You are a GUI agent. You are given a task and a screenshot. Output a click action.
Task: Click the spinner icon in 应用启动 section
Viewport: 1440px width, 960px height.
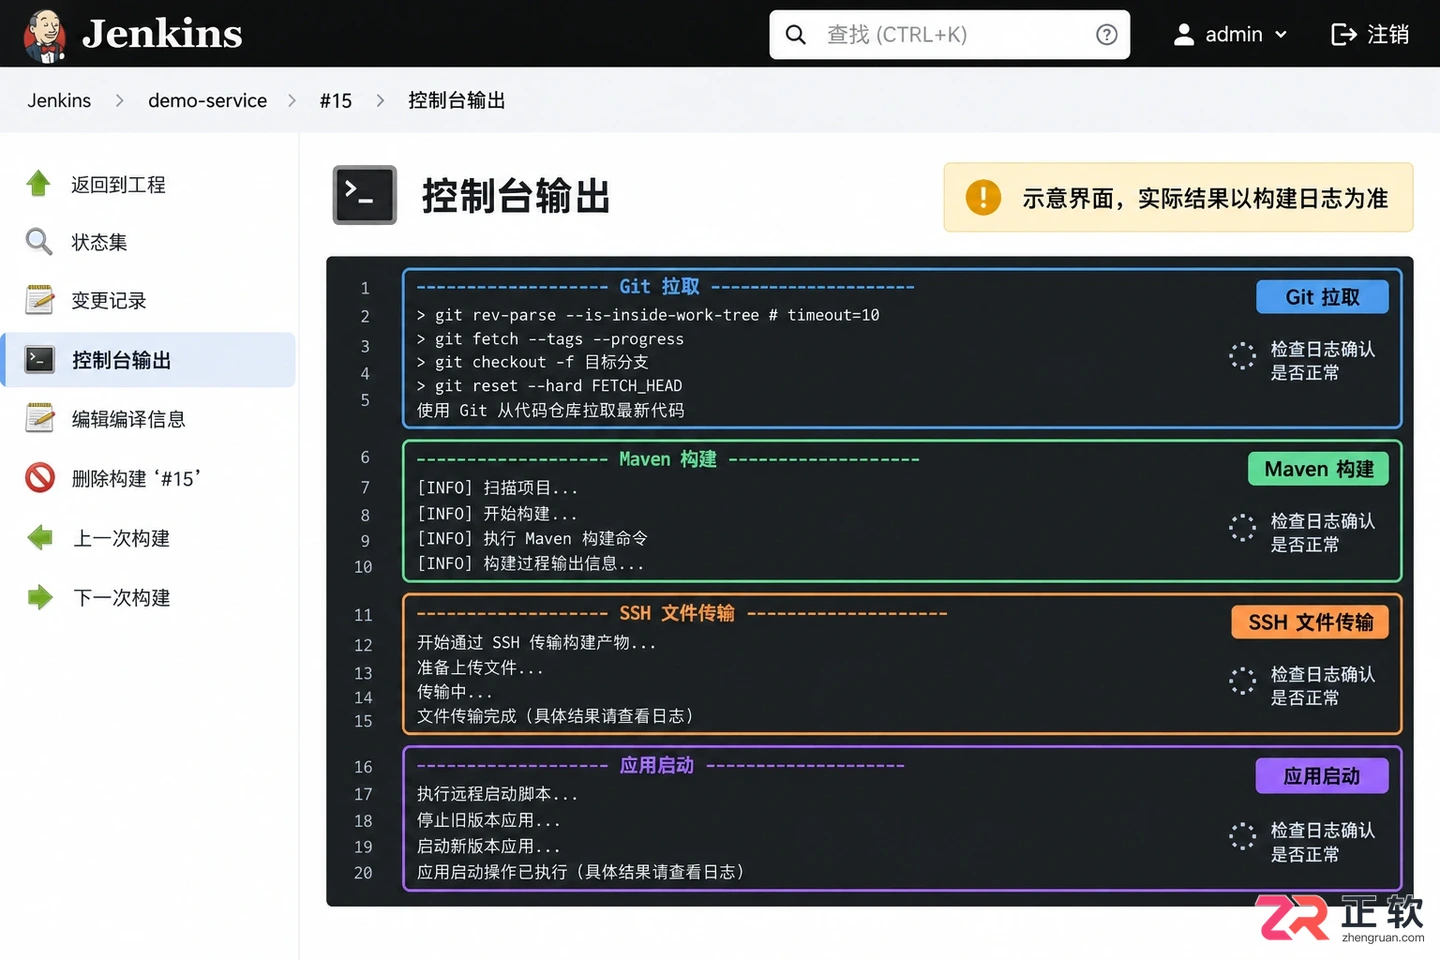click(x=1242, y=837)
